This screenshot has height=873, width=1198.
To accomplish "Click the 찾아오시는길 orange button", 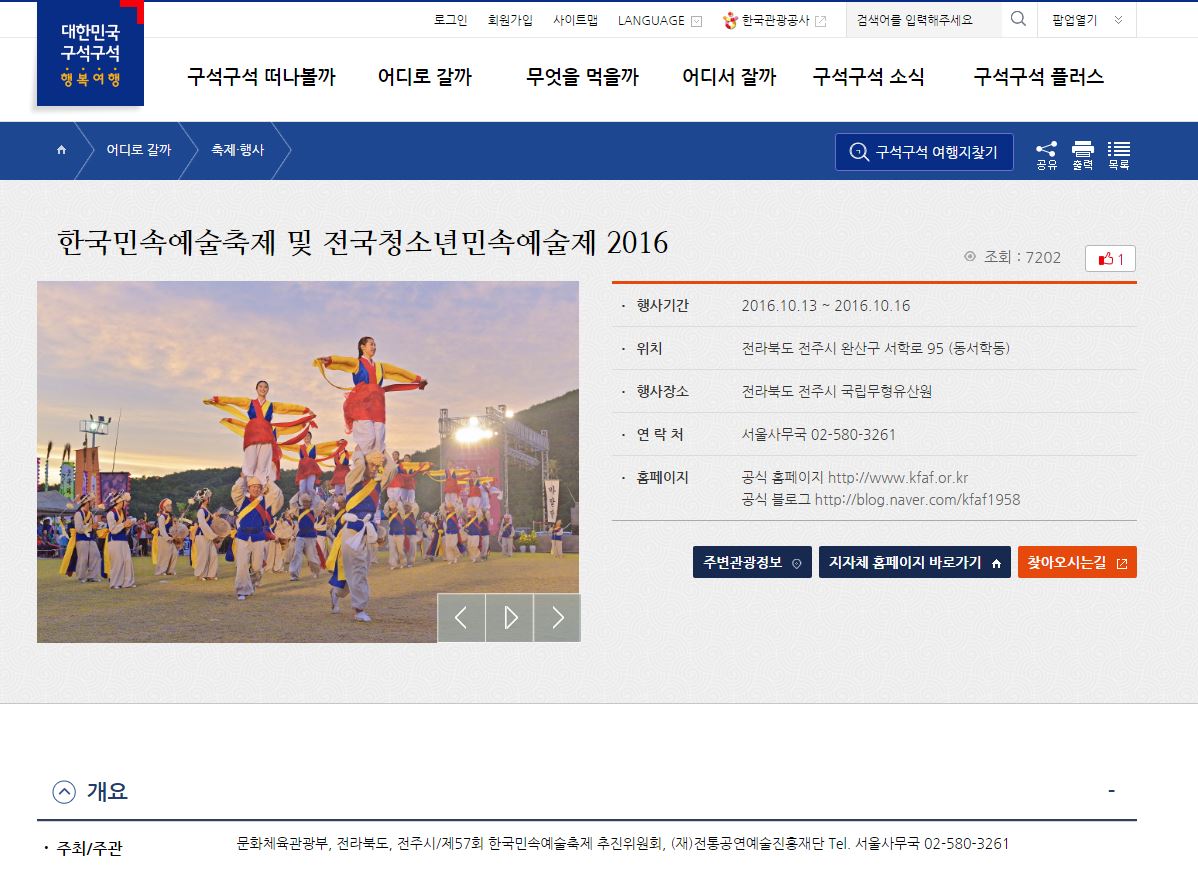I will point(1077,562).
